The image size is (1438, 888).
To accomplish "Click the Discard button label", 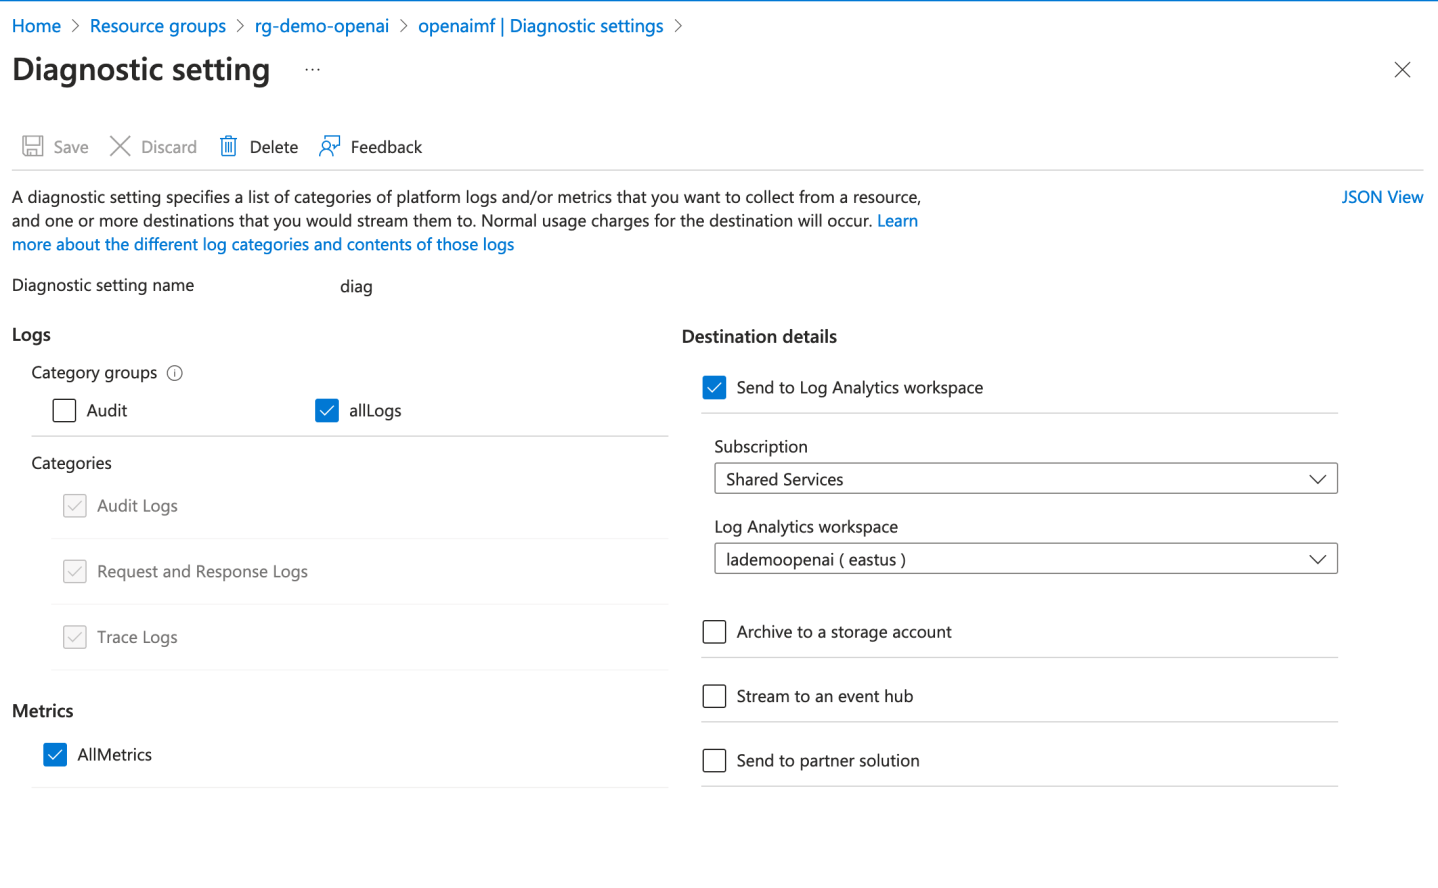I will (x=169, y=147).
